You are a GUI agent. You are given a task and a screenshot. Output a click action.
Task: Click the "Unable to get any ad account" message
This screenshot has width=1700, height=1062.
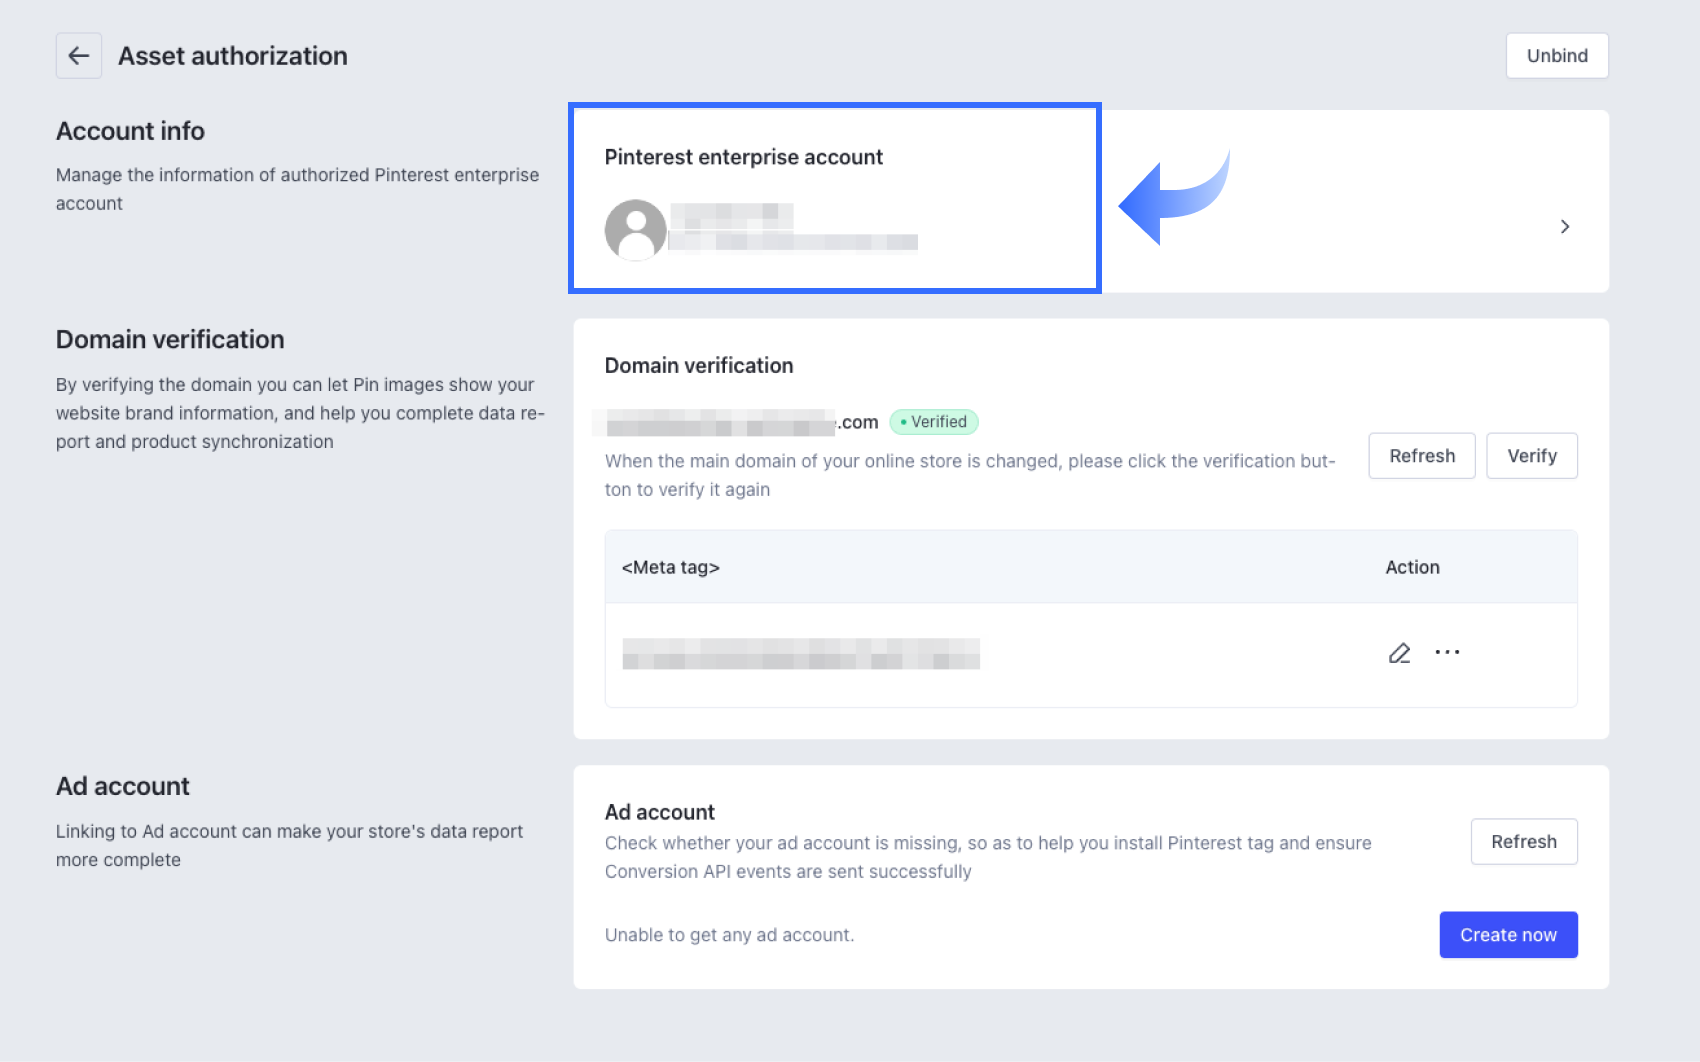[x=729, y=935]
